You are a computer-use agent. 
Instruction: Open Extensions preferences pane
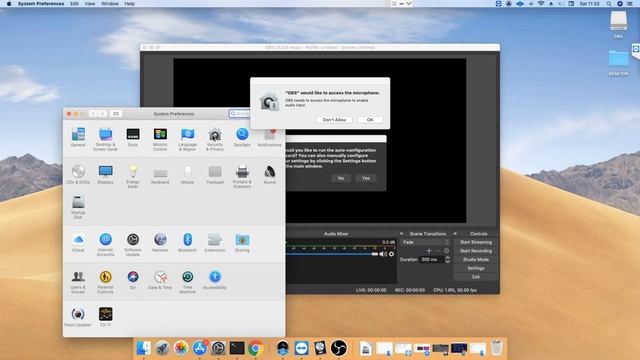click(215, 242)
